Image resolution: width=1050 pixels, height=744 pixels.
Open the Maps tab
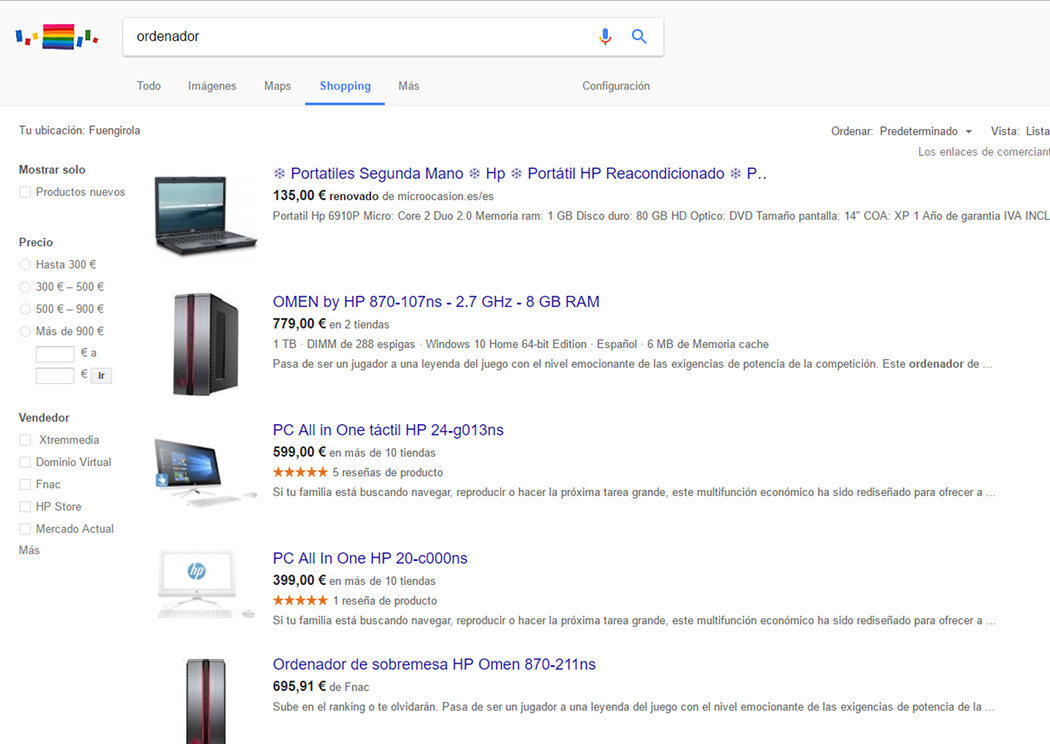pyautogui.click(x=277, y=86)
